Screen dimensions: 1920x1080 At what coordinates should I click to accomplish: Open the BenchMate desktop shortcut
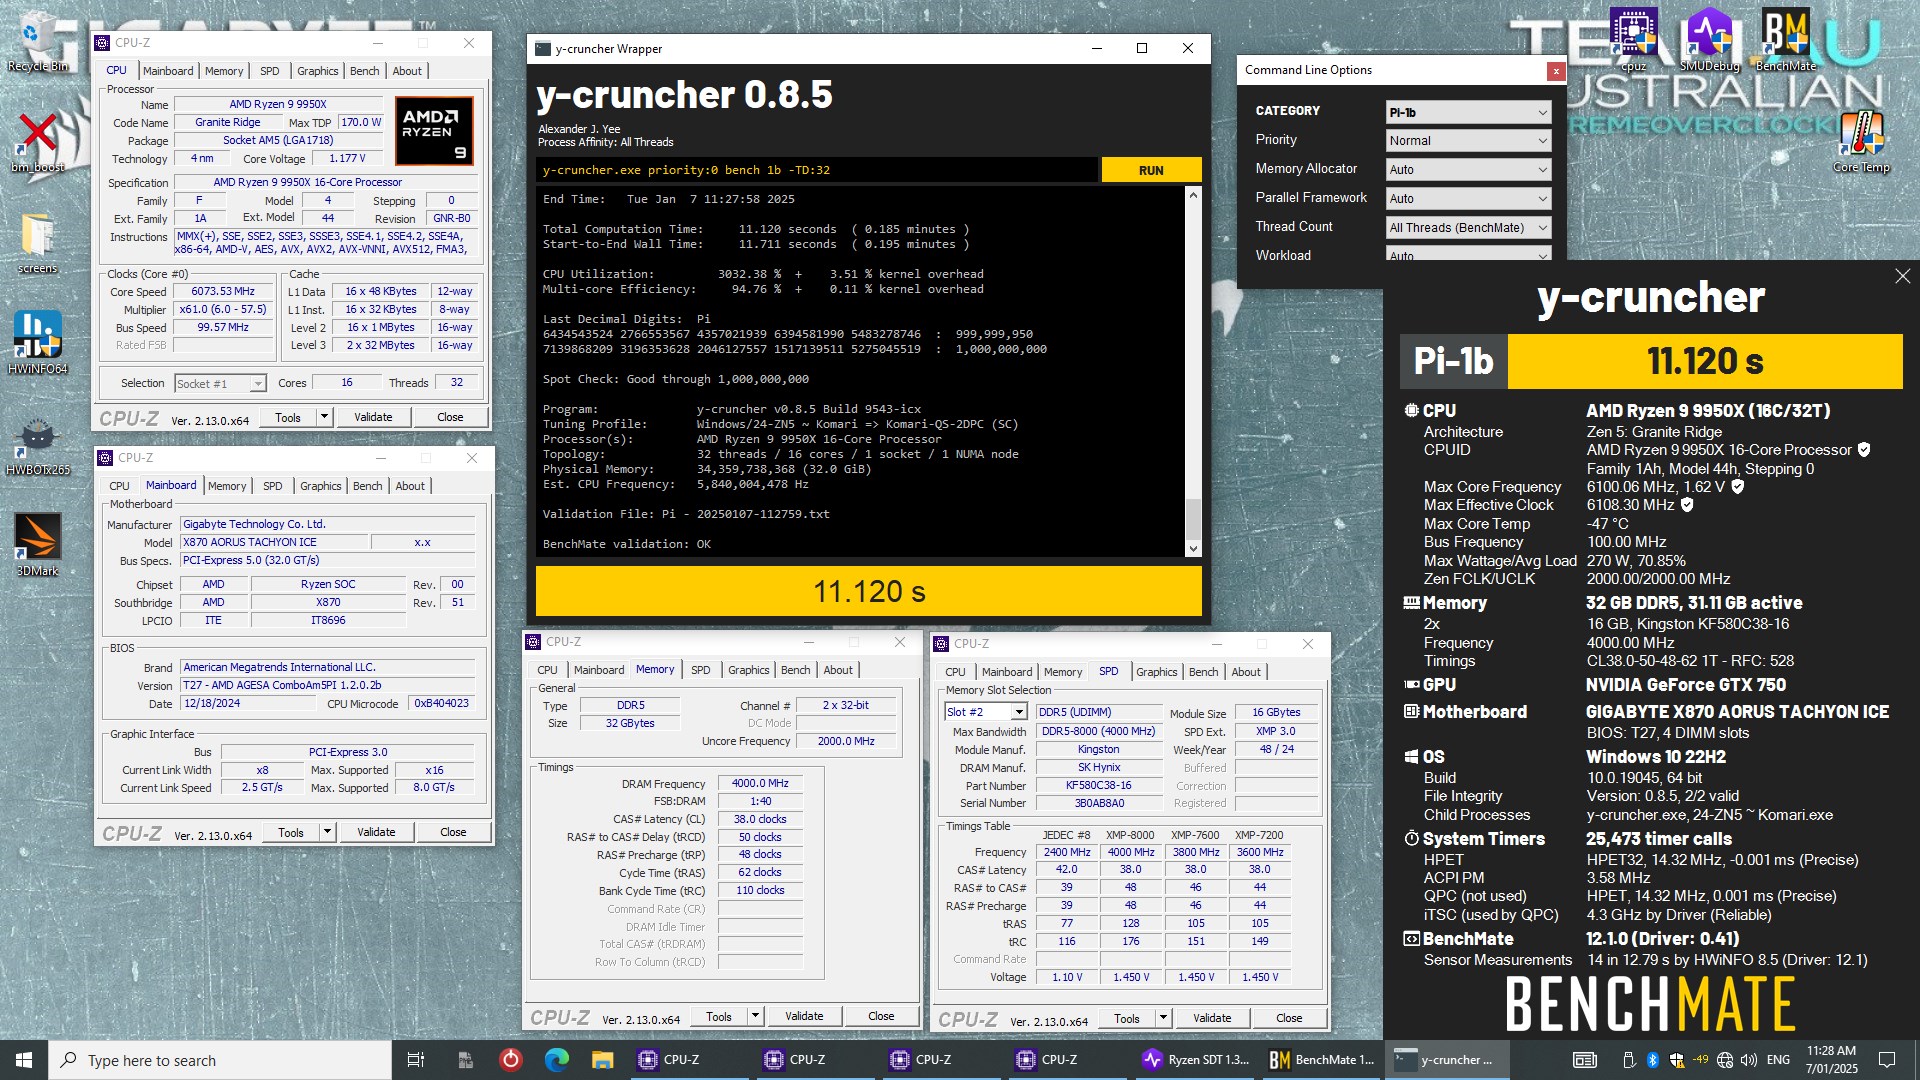point(1785,40)
